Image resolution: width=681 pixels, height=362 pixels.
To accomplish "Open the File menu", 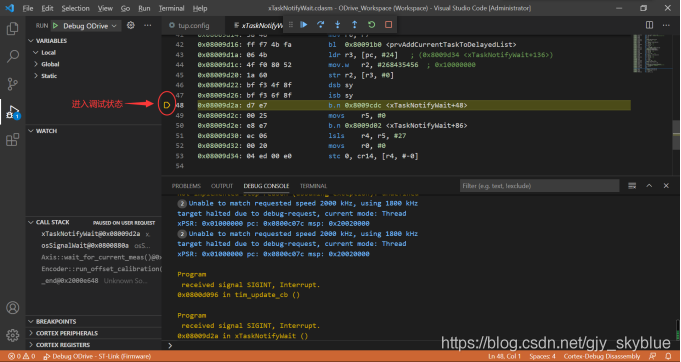I will tap(28, 8).
